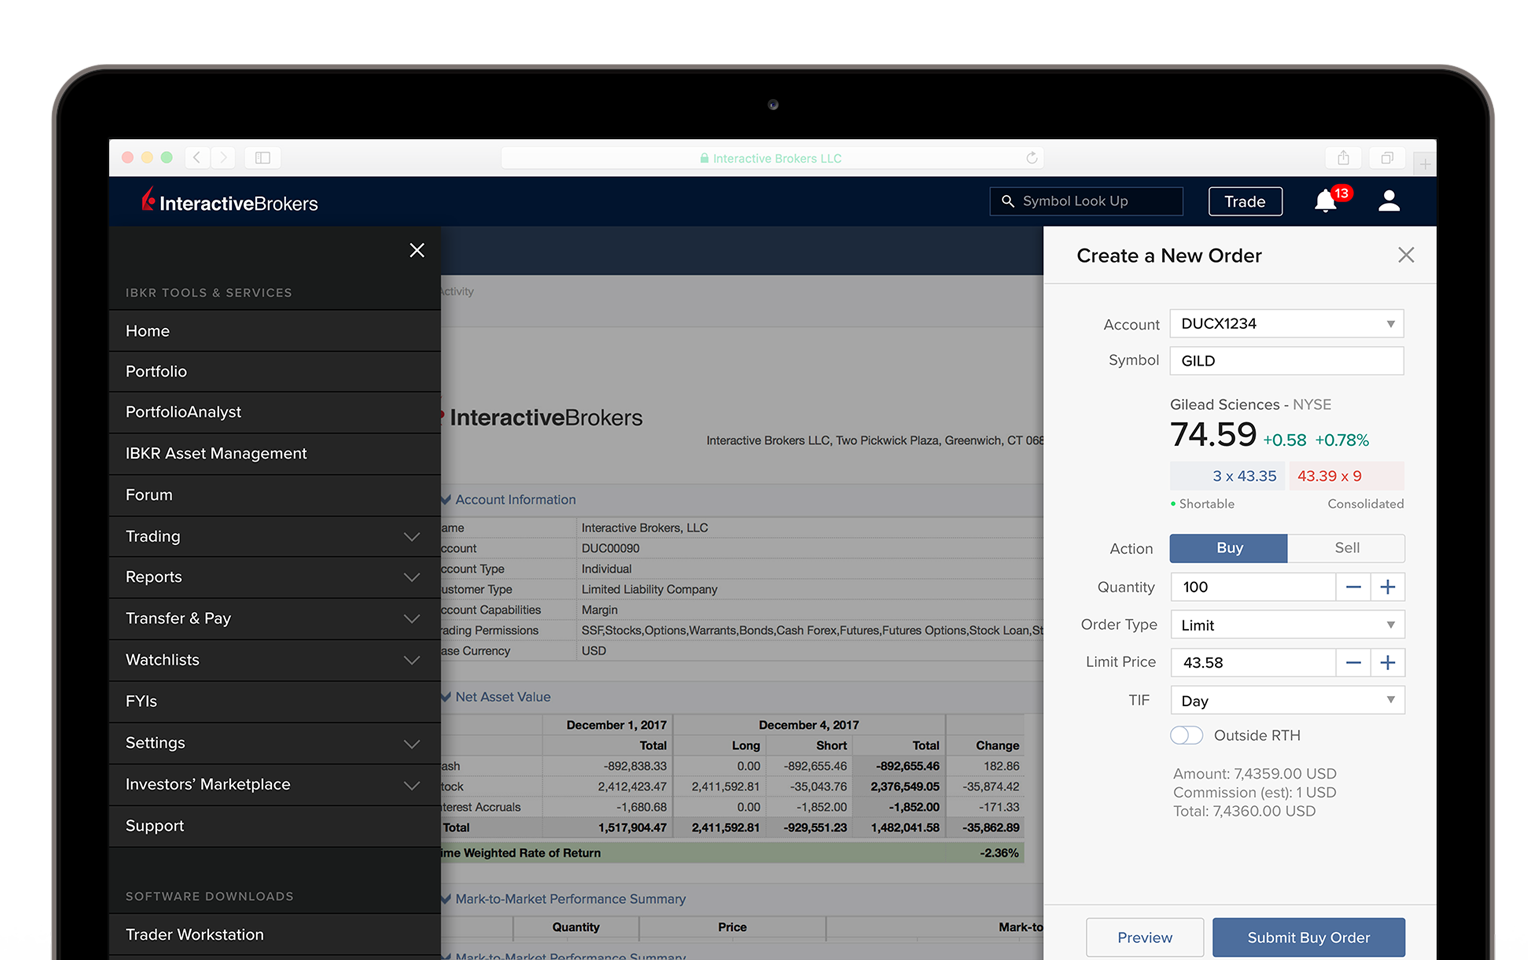Viewport: 1528px width, 960px height.
Task: Click the magnifier in Symbol Look Up field
Action: 1008,201
